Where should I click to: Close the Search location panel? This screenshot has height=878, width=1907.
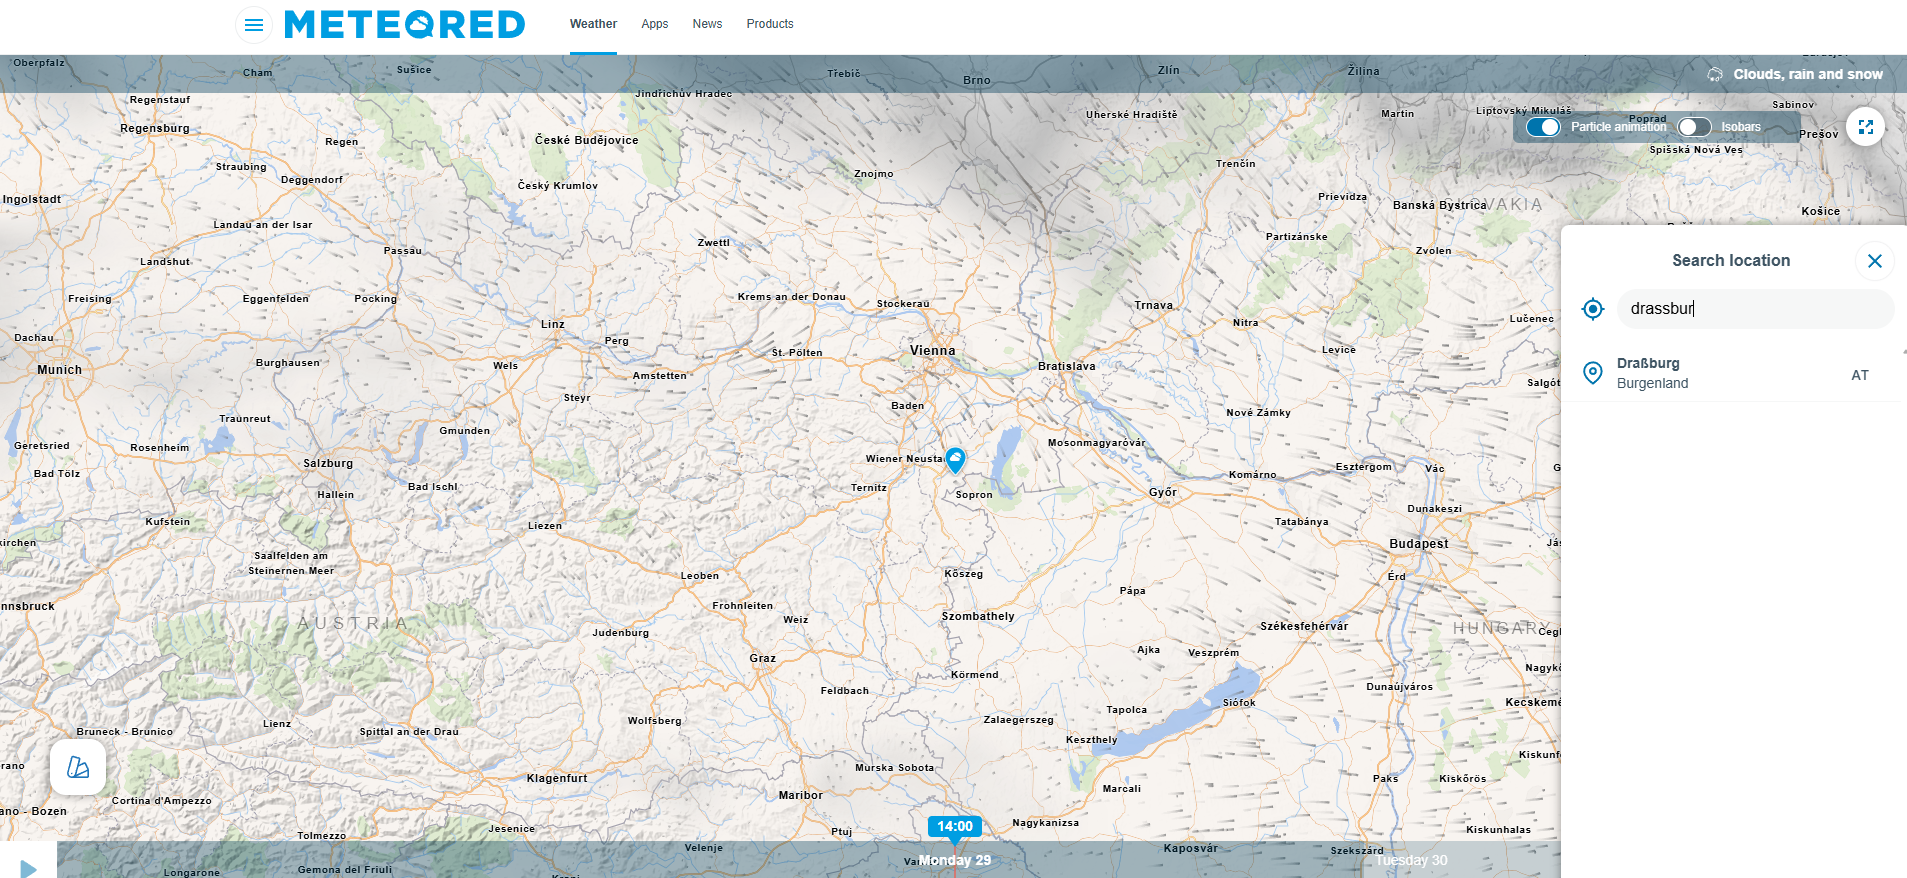pyautogui.click(x=1874, y=261)
